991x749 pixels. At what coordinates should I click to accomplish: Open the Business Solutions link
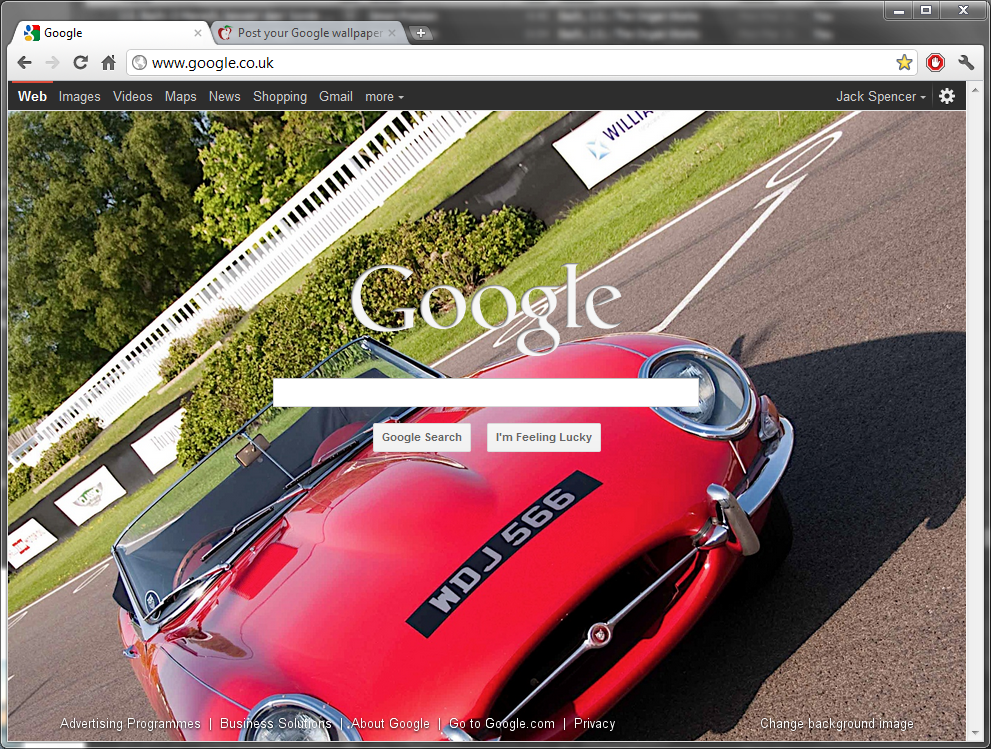pos(276,724)
